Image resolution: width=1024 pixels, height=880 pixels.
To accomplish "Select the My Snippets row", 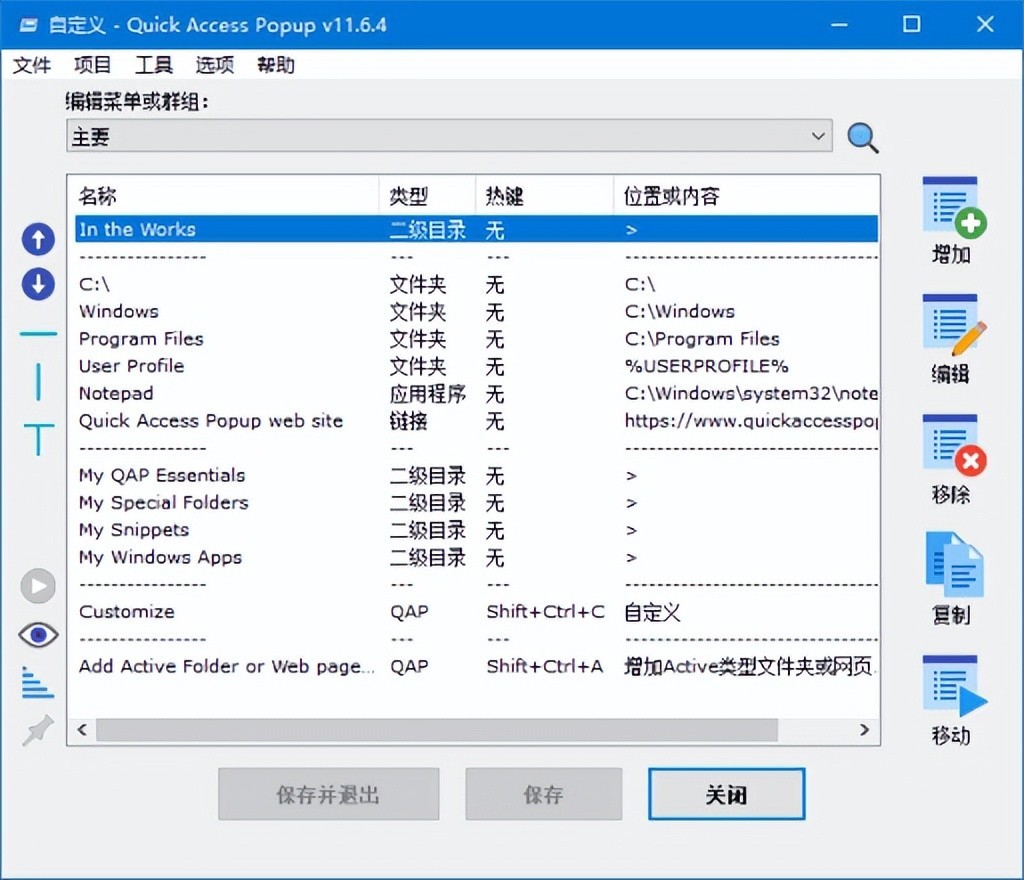I will (x=477, y=529).
